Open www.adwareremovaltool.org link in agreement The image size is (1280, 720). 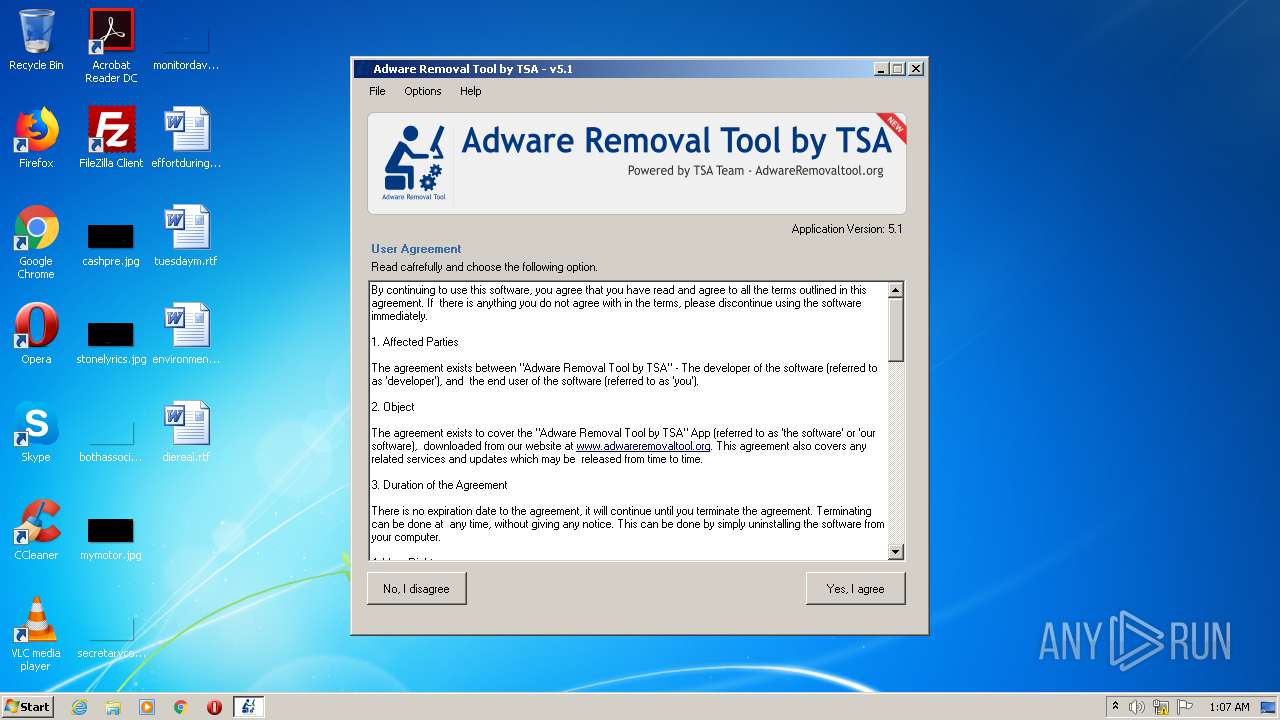coord(643,446)
